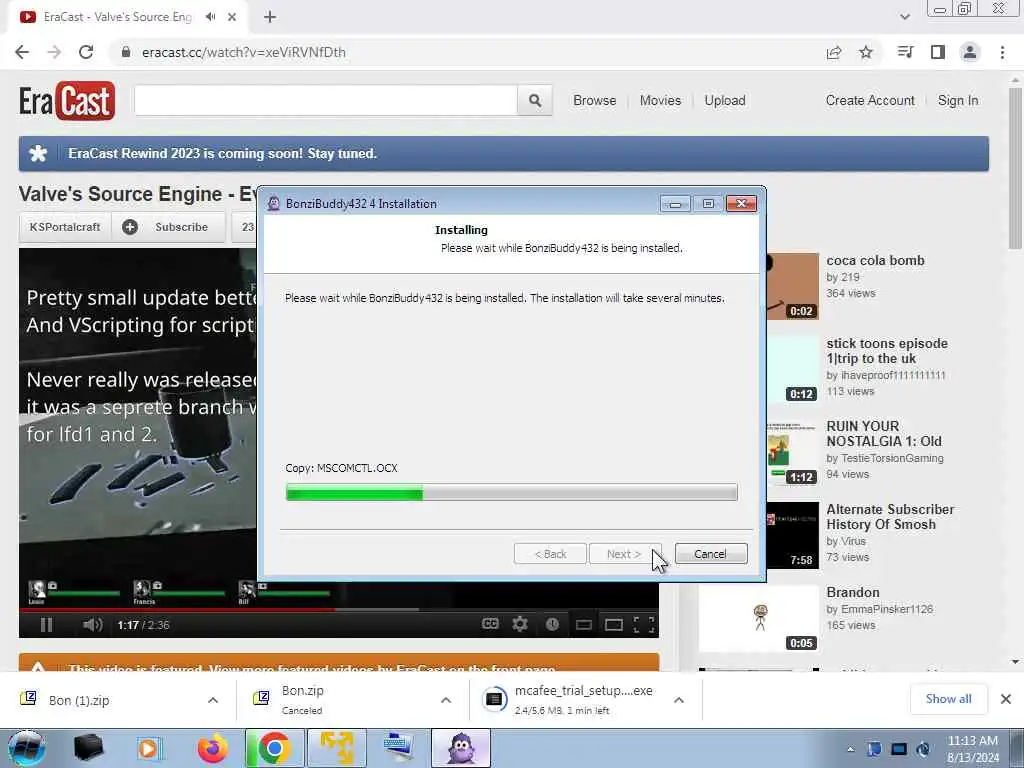Seek within the video progress bar

click(338, 609)
